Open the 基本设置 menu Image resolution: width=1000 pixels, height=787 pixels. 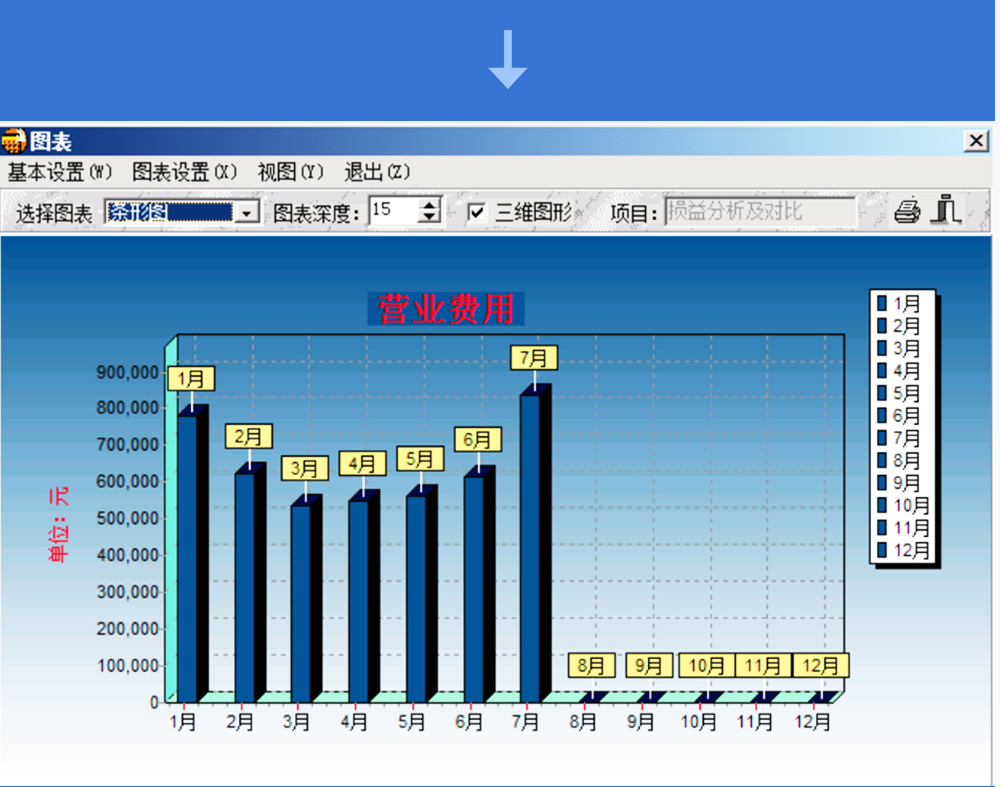pyautogui.click(x=60, y=172)
